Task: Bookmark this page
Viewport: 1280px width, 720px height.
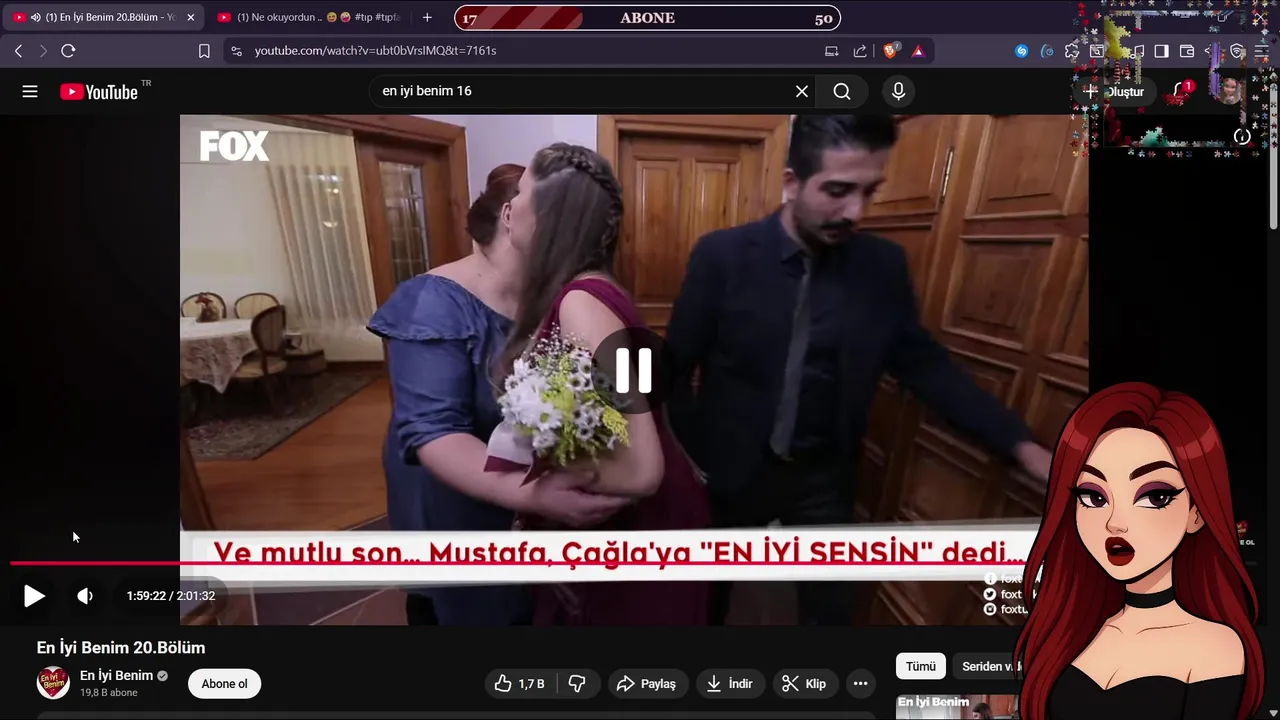Action: pos(204,51)
